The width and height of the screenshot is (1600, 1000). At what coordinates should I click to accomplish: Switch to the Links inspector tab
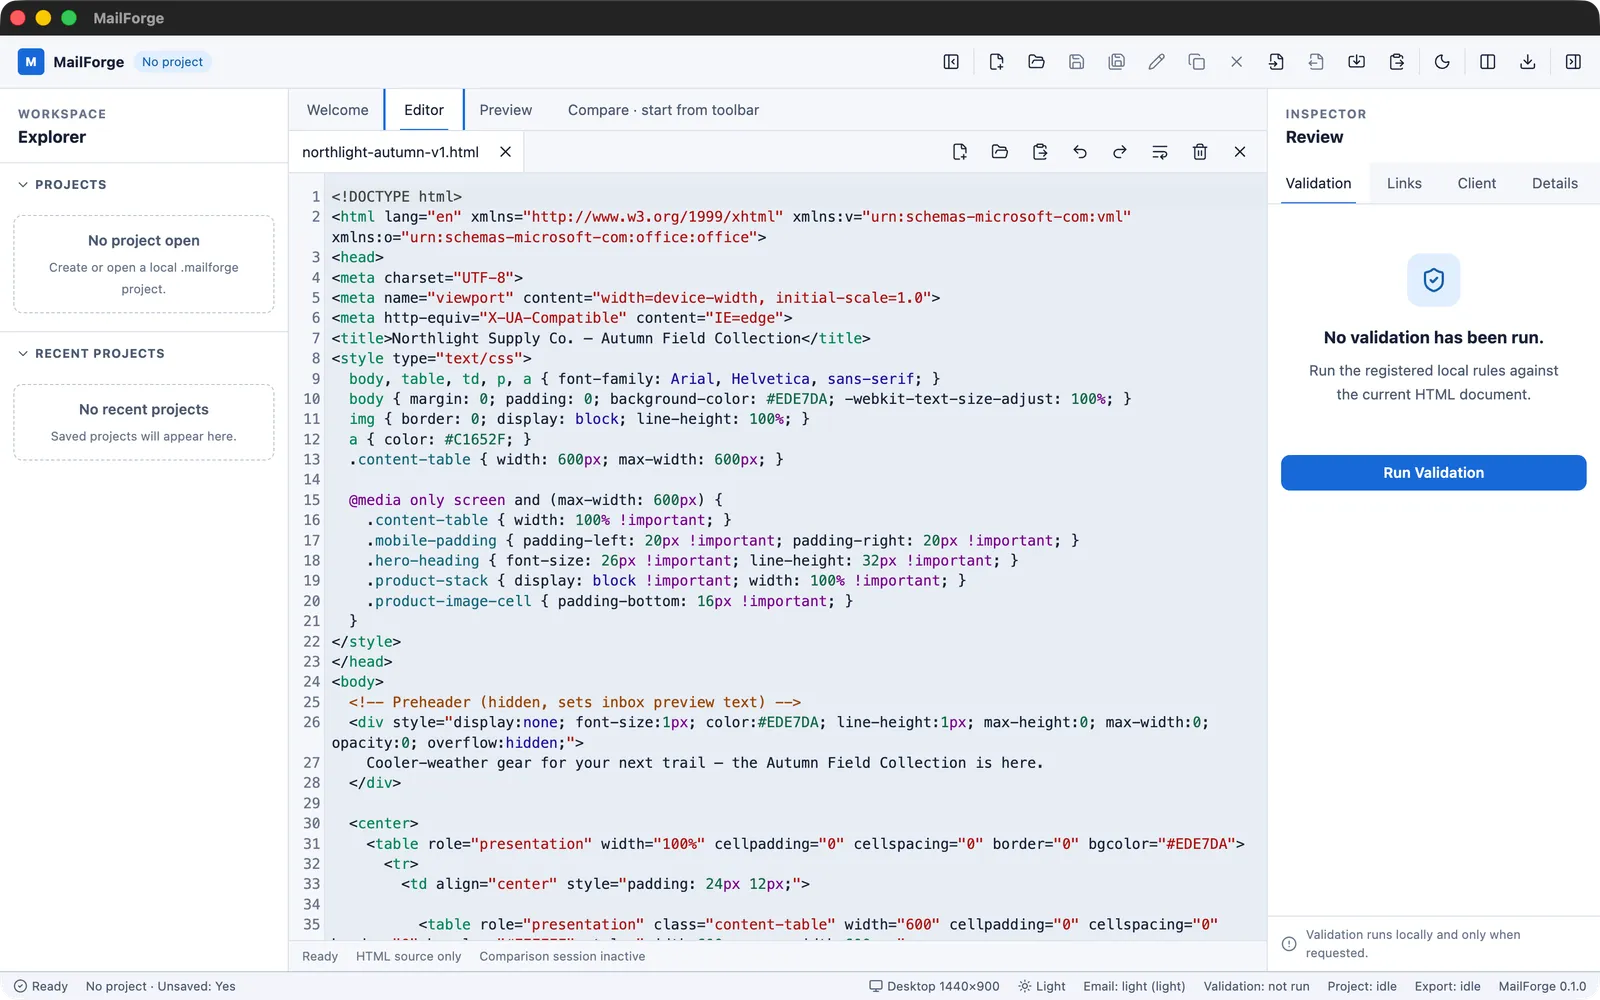1404,184
